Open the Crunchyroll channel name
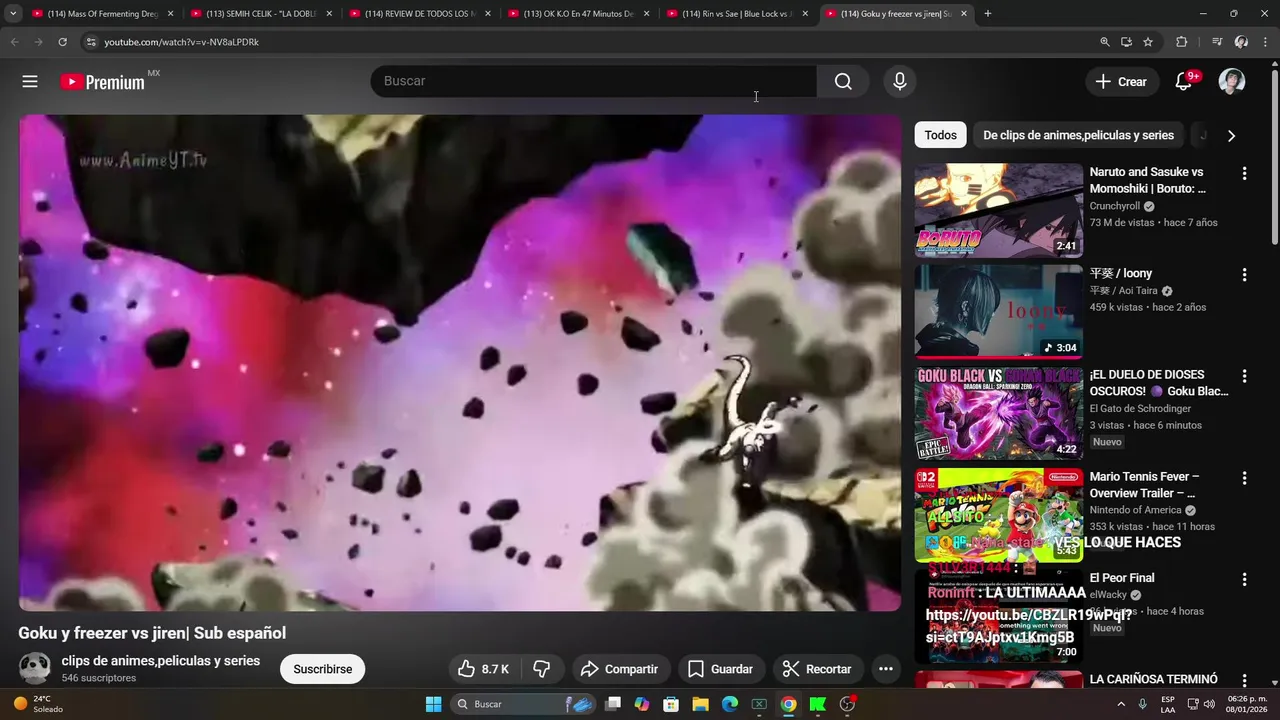This screenshot has width=1280, height=720. click(1115, 206)
